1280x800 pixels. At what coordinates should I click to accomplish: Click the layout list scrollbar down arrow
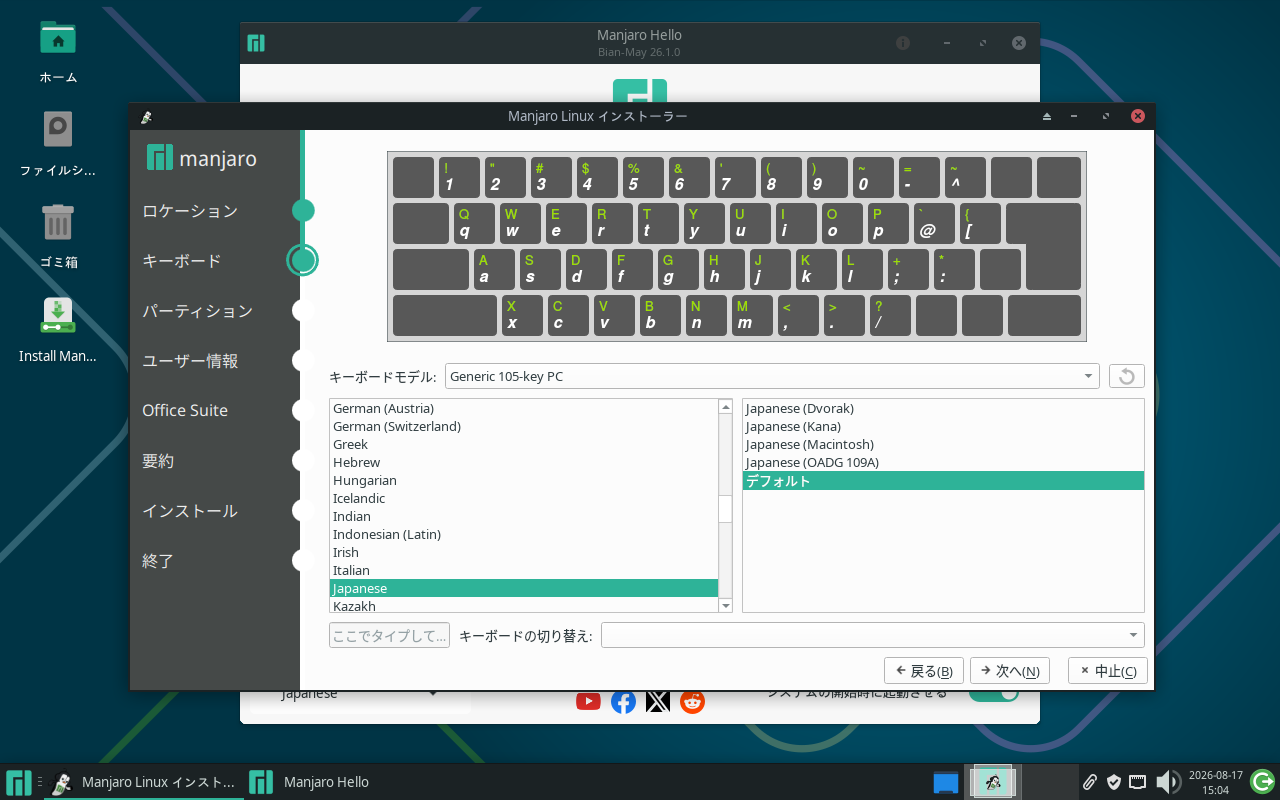[726, 605]
